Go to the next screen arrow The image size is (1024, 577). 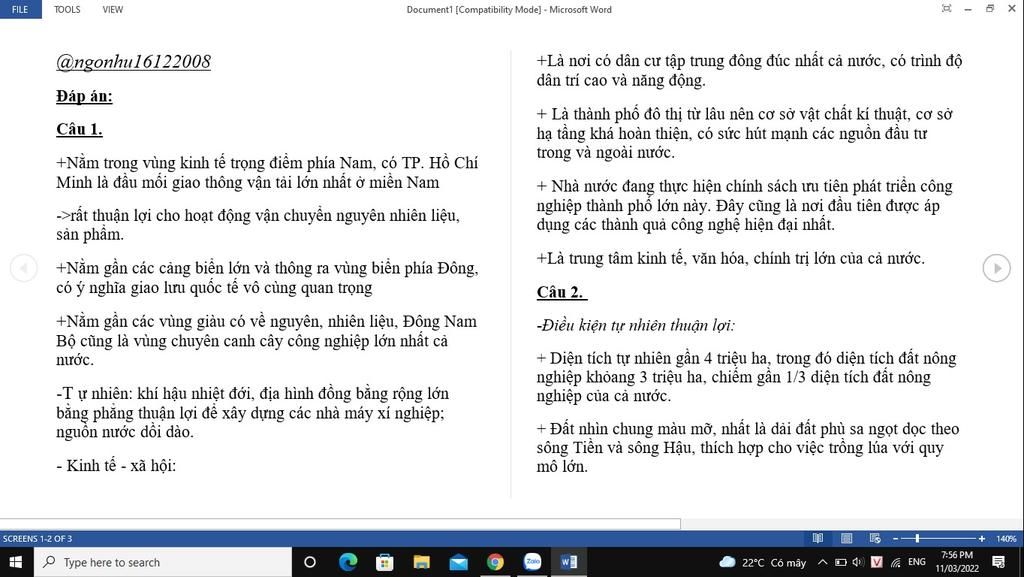[997, 268]
